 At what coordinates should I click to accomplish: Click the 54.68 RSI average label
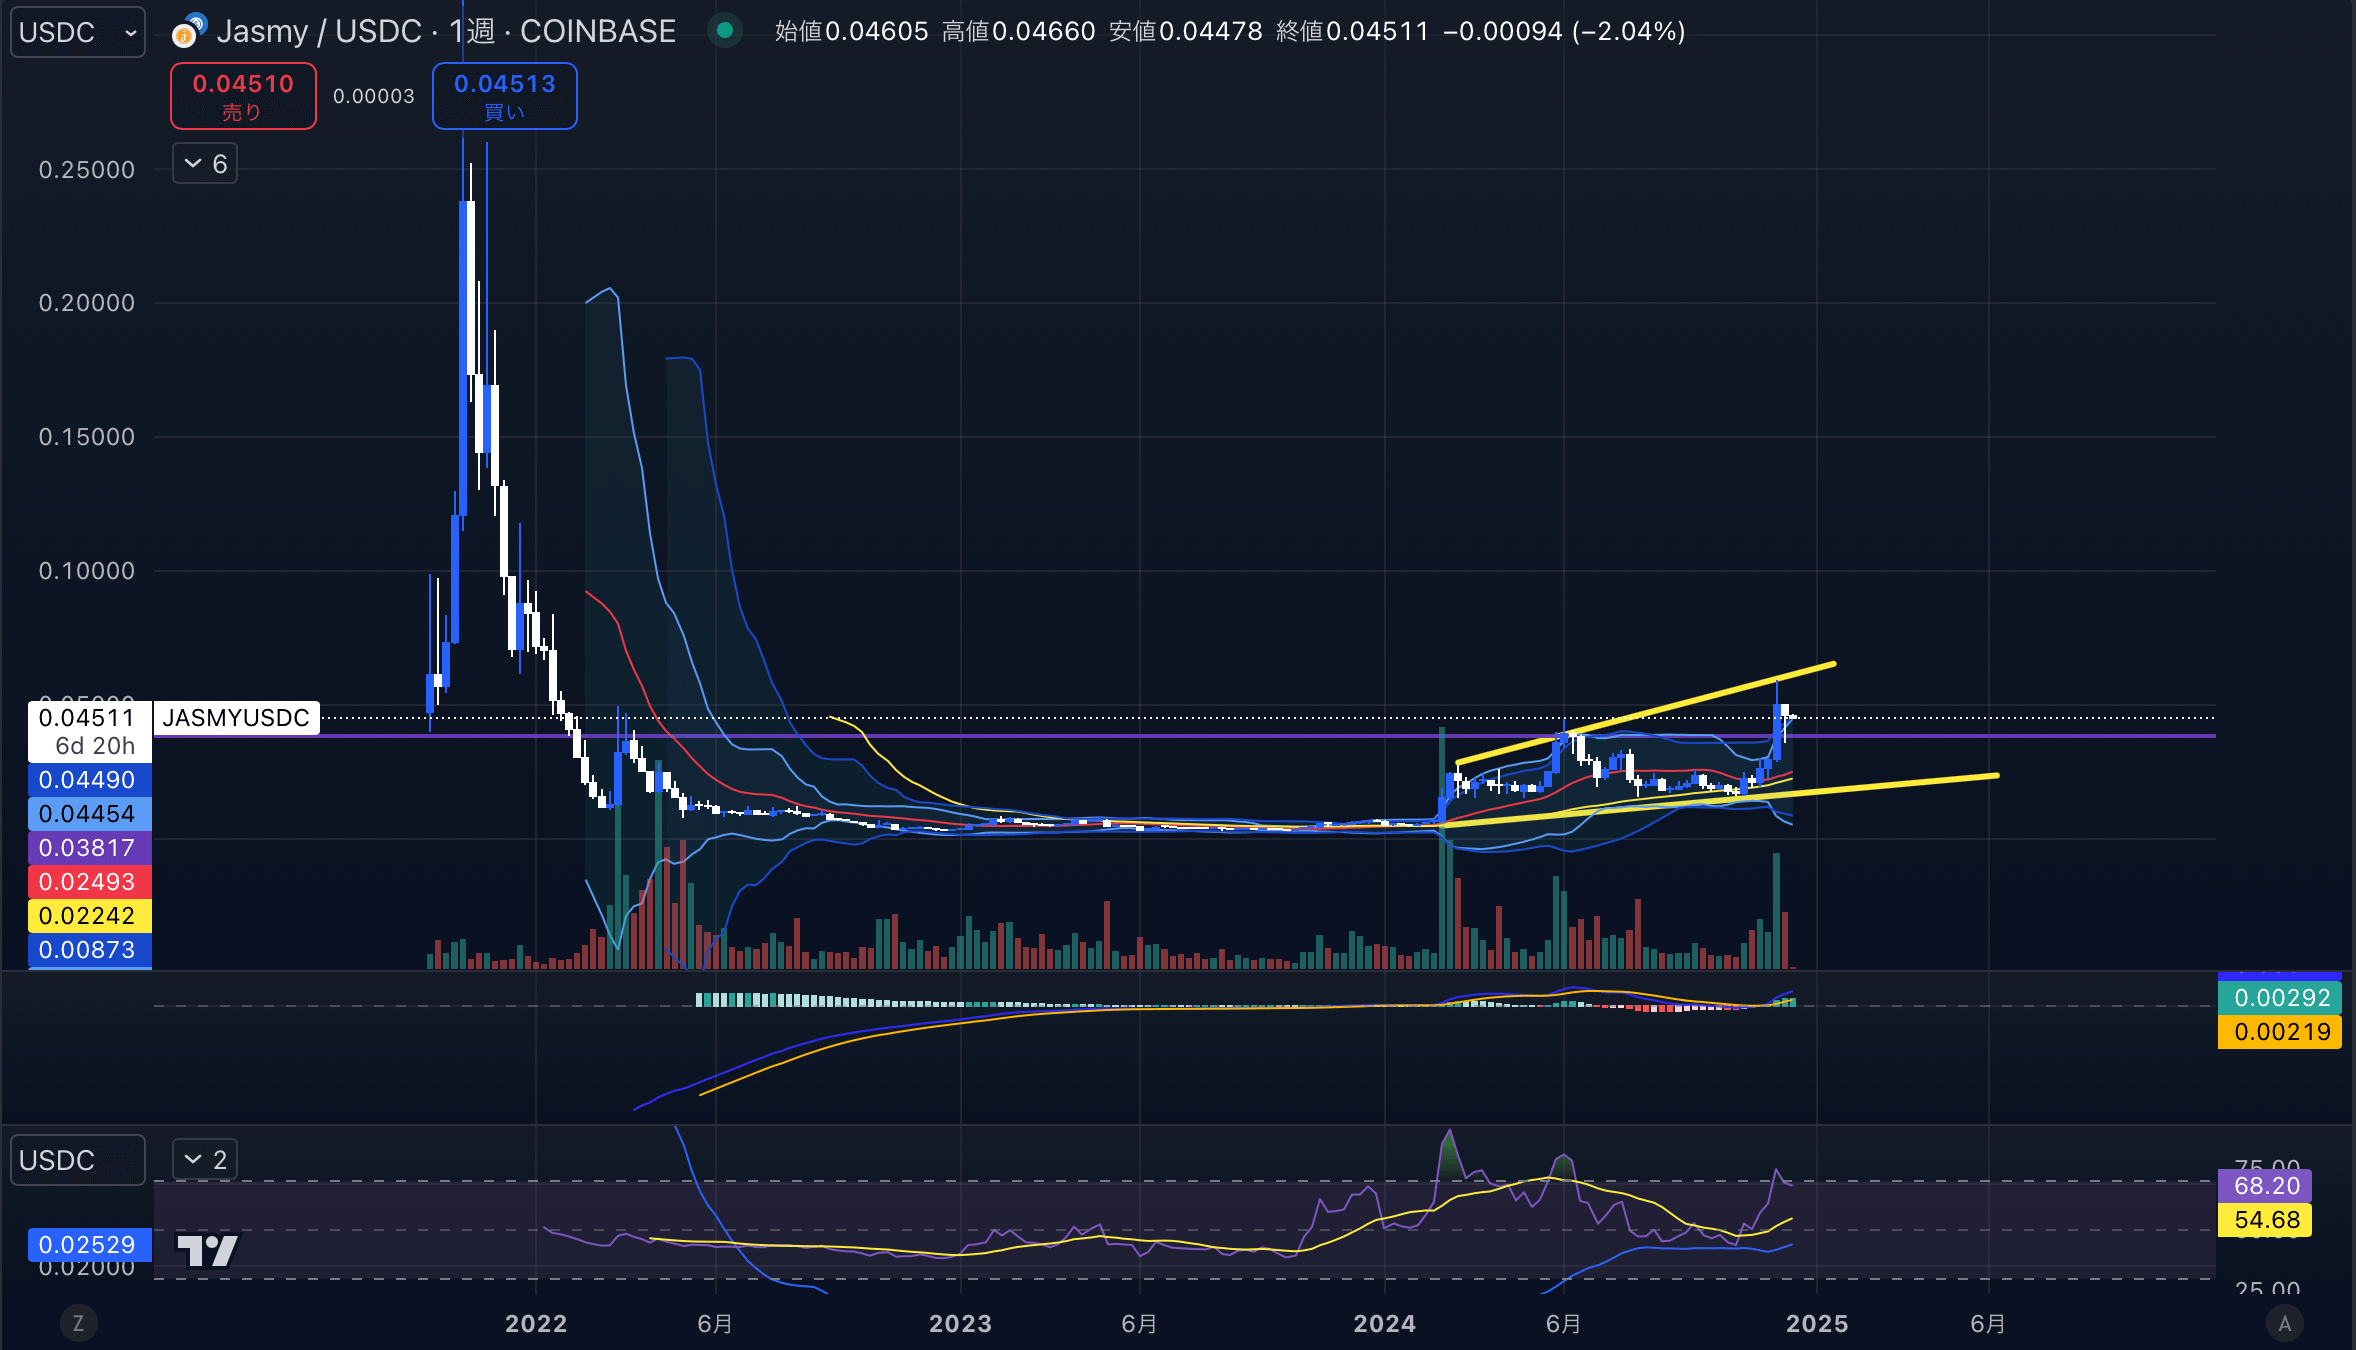coord(2265,1220)
